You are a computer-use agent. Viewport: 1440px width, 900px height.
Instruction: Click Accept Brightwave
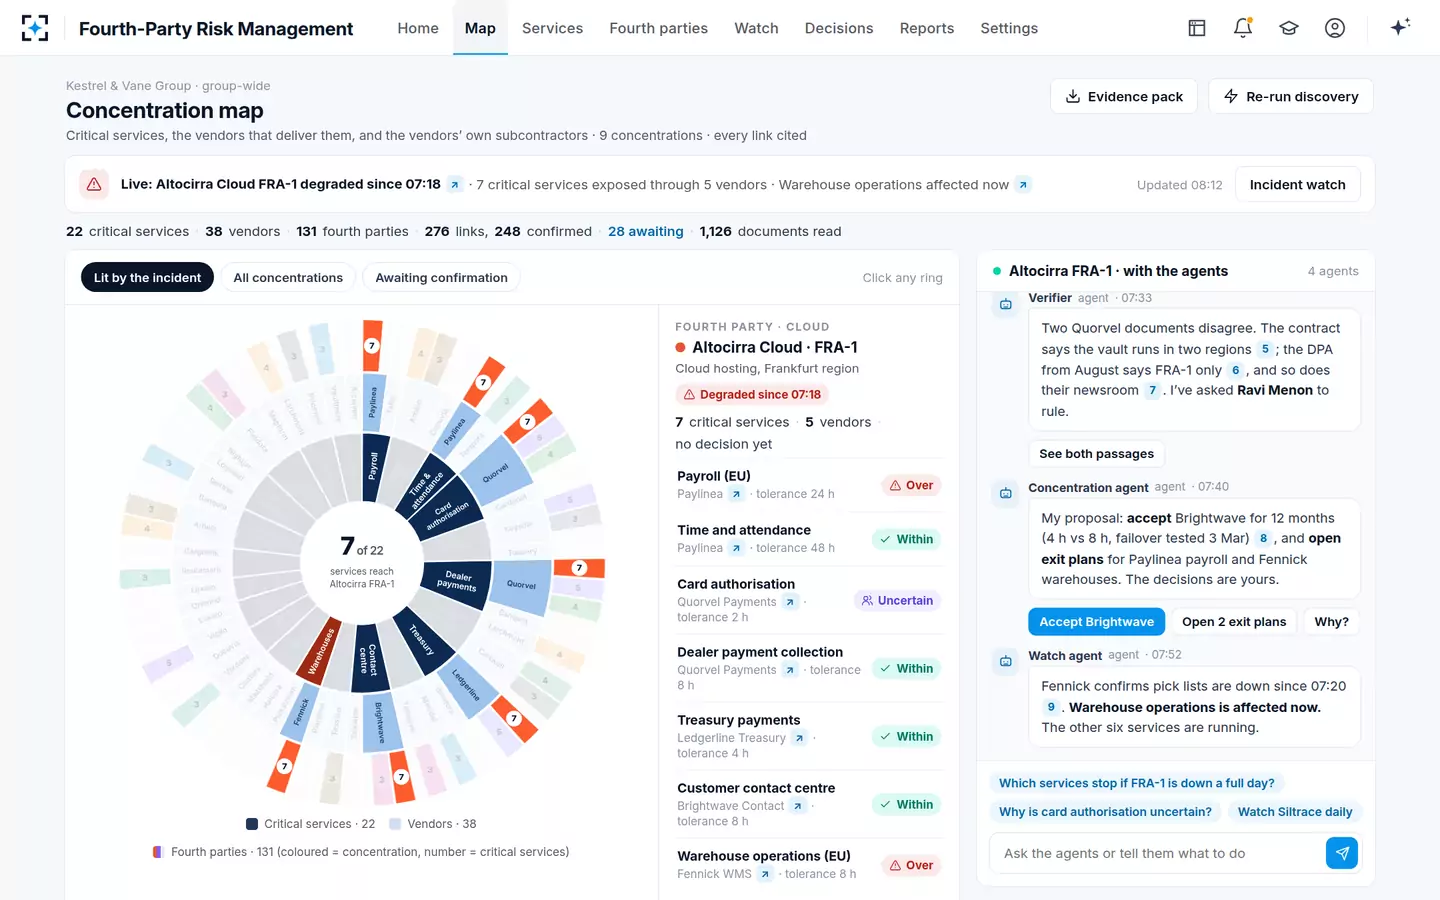point(1096,622)
